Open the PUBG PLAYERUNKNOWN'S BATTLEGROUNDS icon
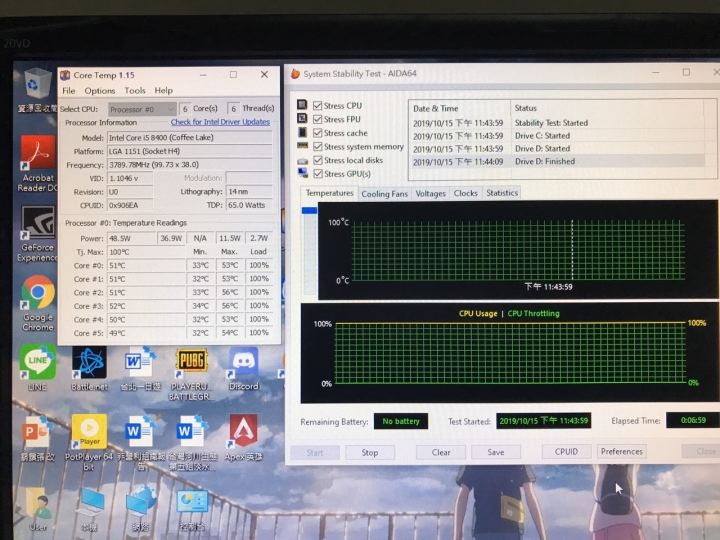 tap(191, 374)
